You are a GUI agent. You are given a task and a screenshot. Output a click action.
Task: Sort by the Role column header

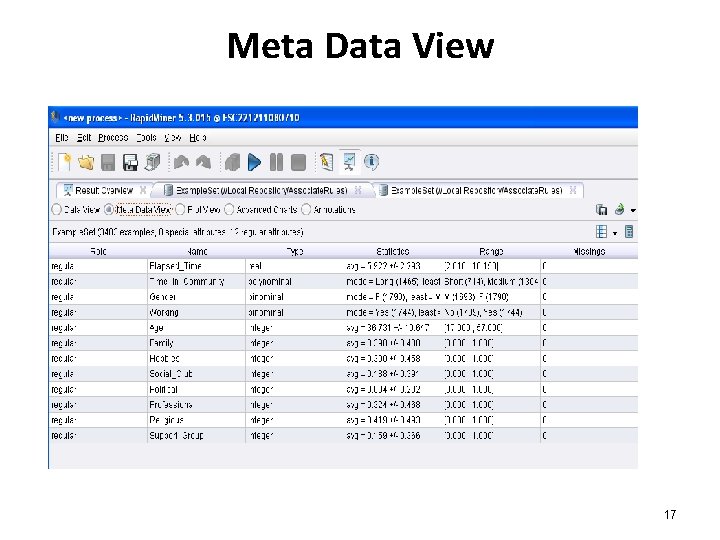[x=98, y=252]
